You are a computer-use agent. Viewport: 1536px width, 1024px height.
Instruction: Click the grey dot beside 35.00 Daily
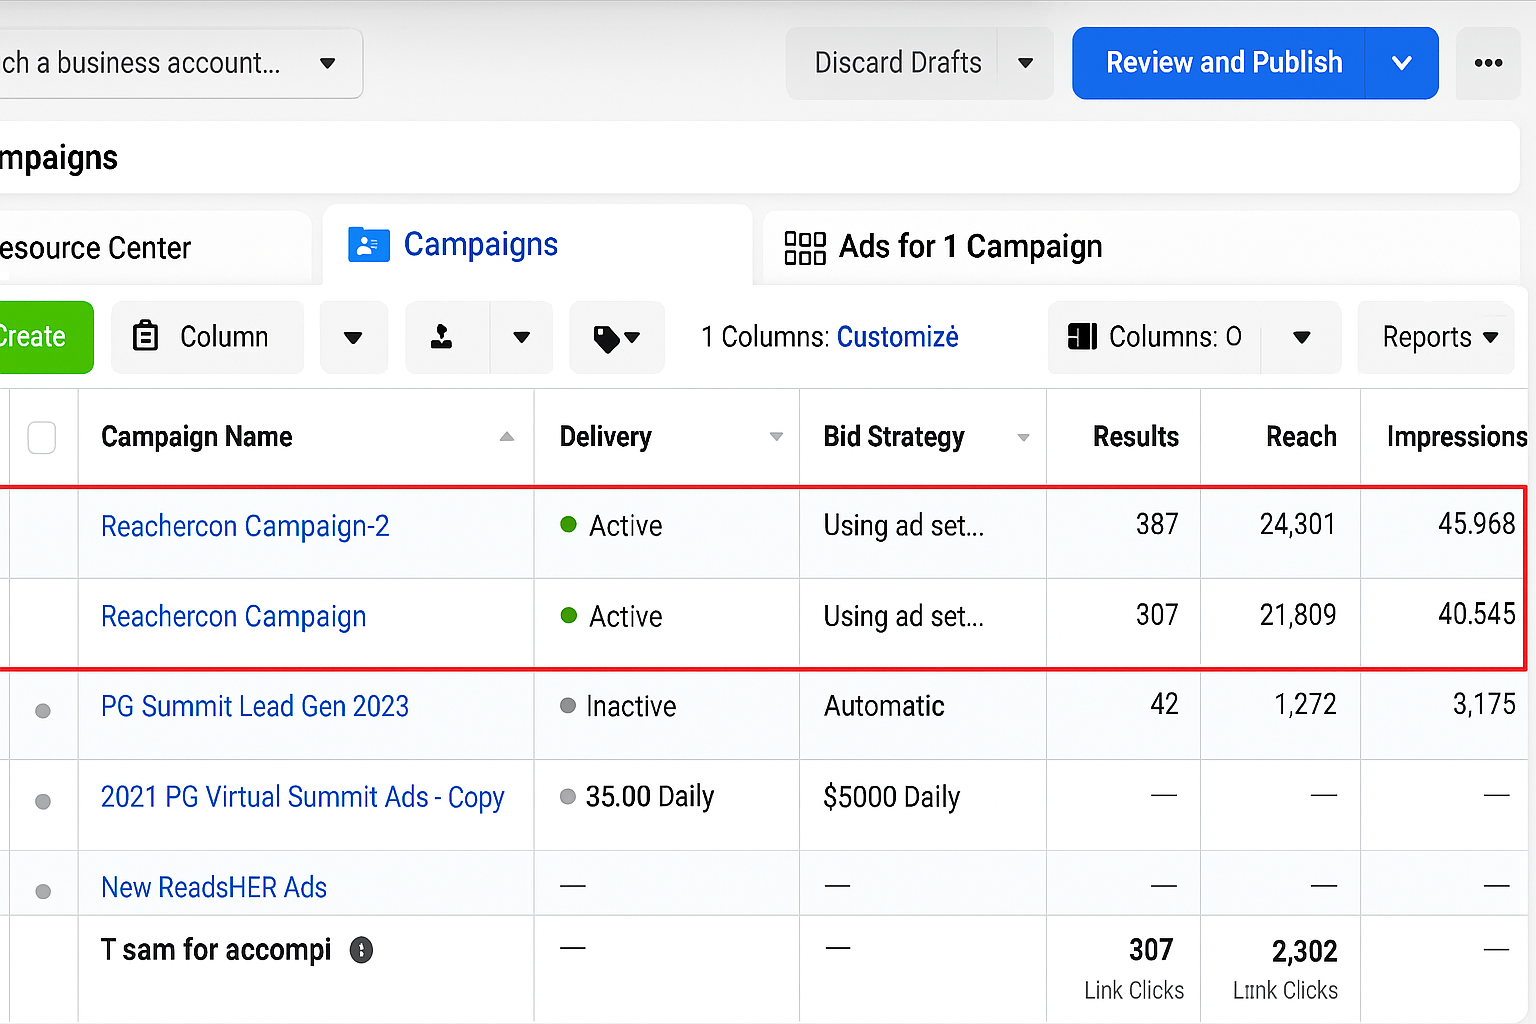(x=568, y=797)
